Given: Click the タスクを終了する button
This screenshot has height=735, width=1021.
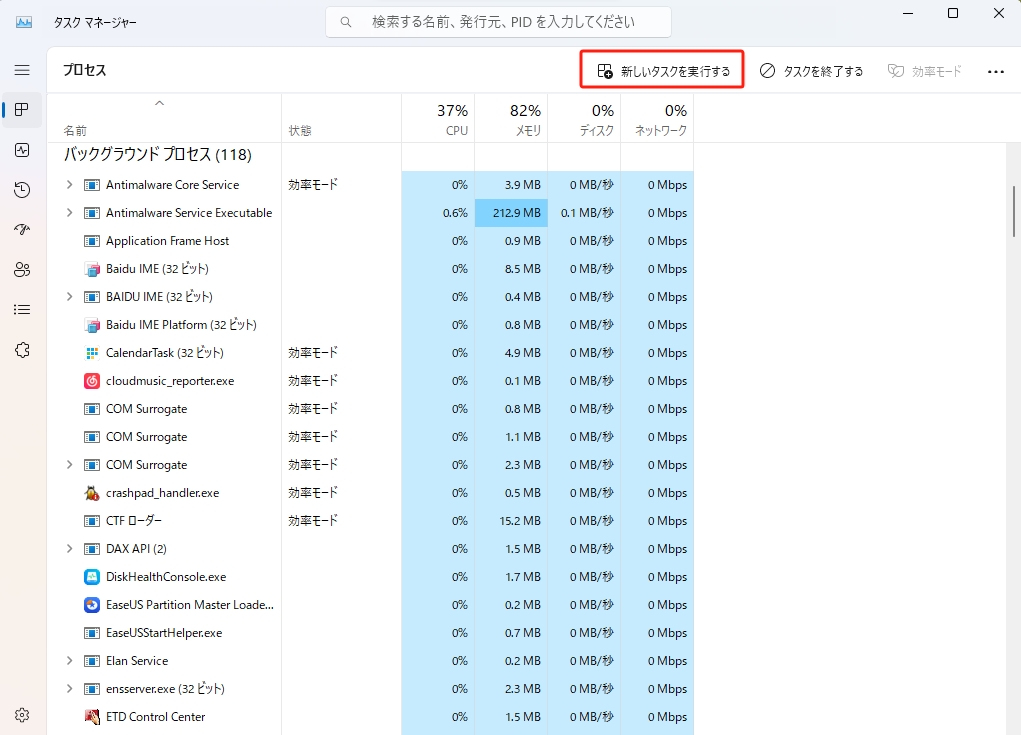Looking at the screenshot, I should tap(811, 71).
